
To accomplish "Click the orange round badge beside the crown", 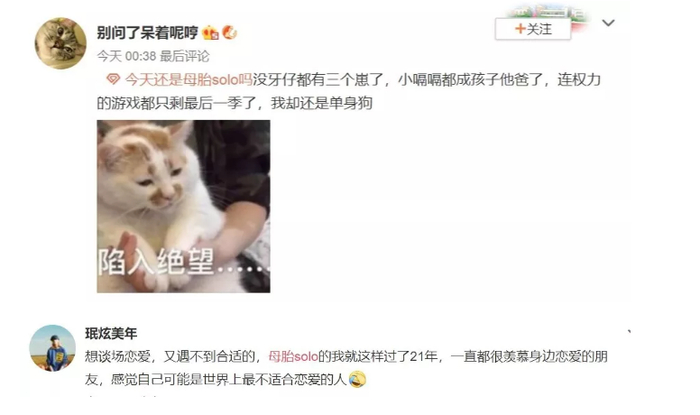I will (x=229, y=32).
